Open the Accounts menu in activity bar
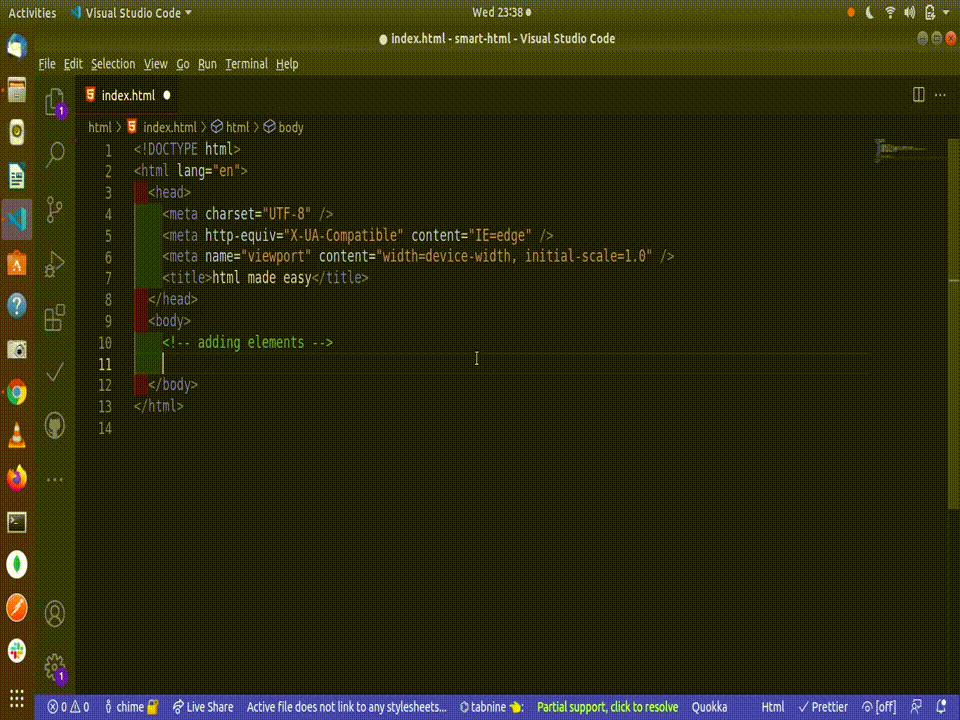 pos(54,613)
